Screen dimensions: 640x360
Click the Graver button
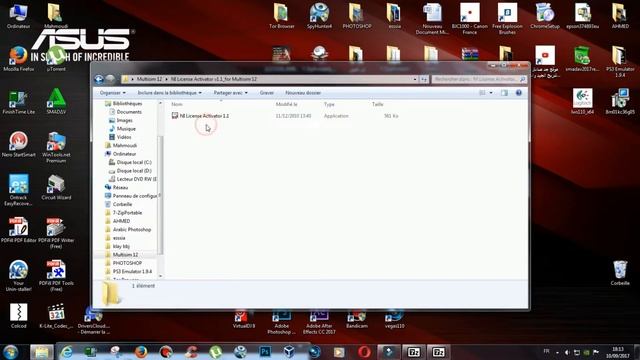(267, 93)
